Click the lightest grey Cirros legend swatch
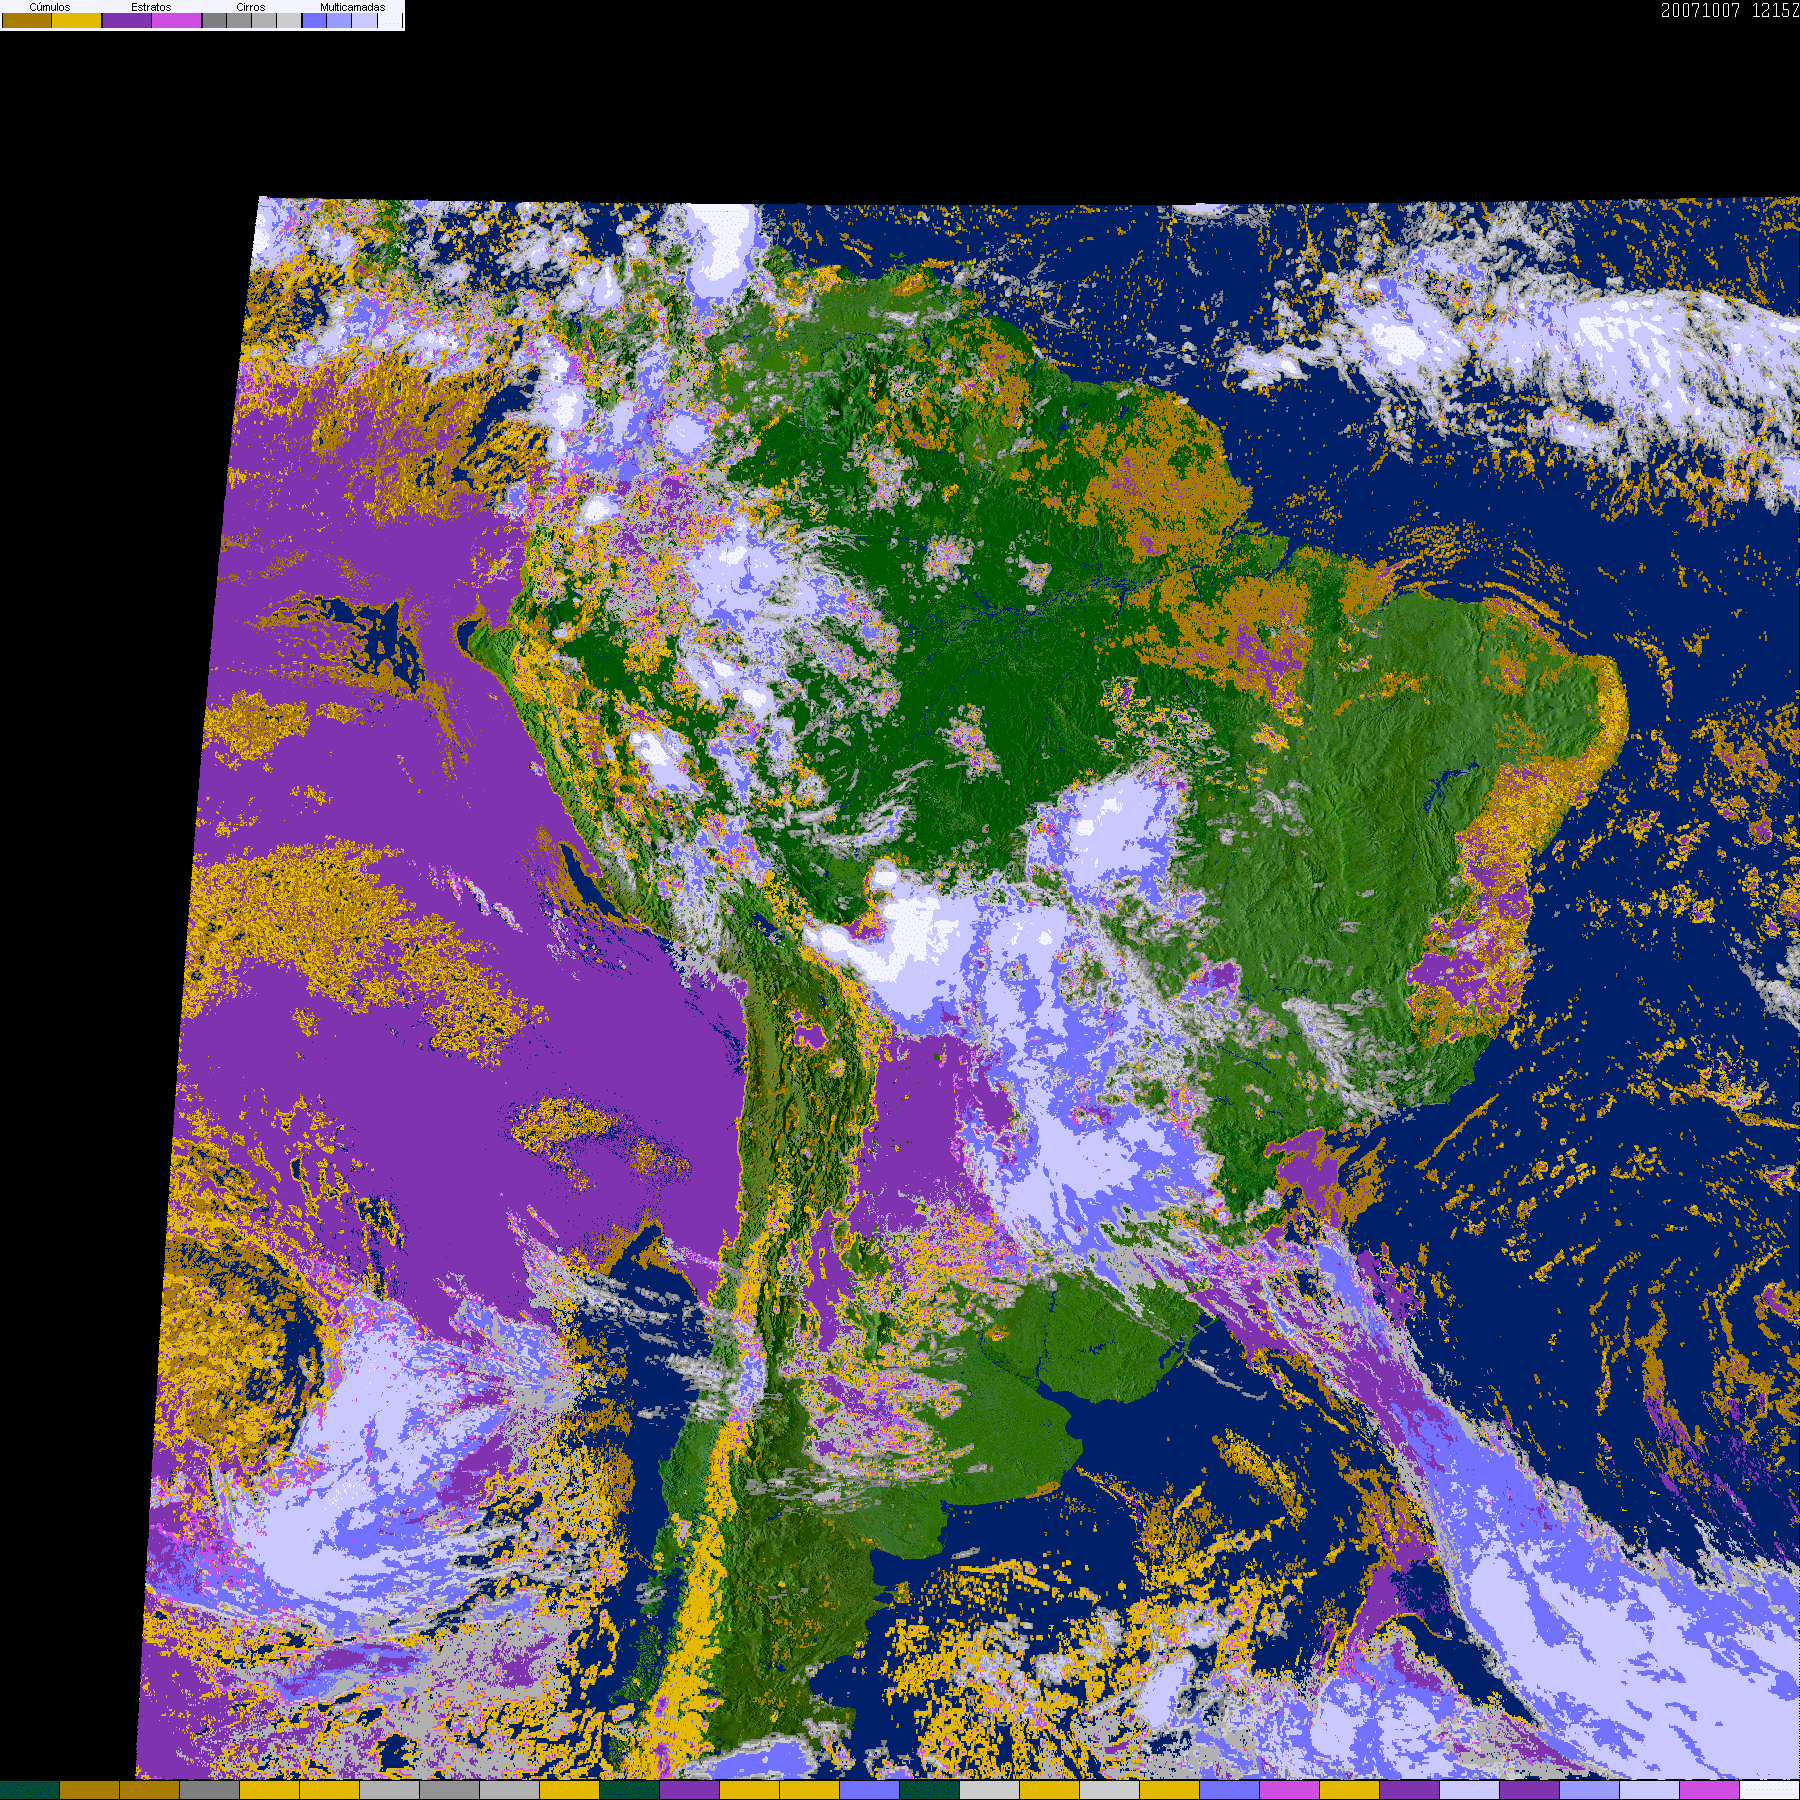The width and height of the screenshot is (1800, 1800). coord(289,20)
